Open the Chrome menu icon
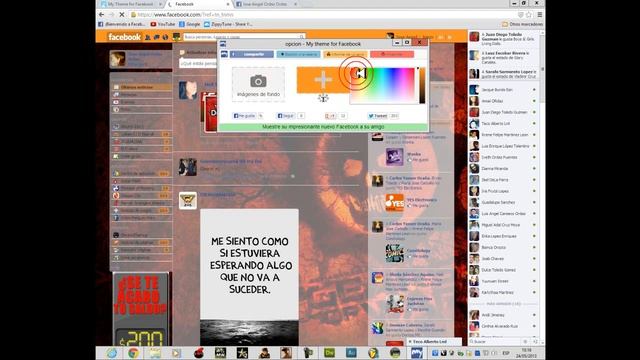Viewport: 640px width, 360px height. tap(540, 14)
